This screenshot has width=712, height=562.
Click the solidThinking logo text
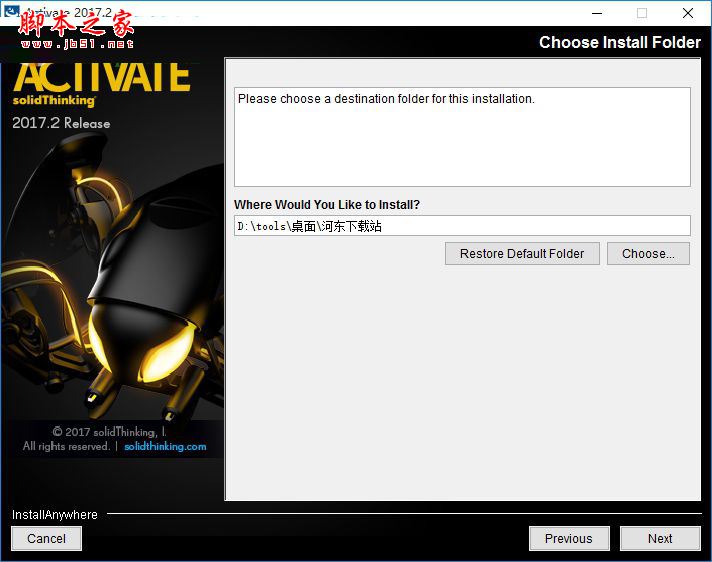point(54,100)
